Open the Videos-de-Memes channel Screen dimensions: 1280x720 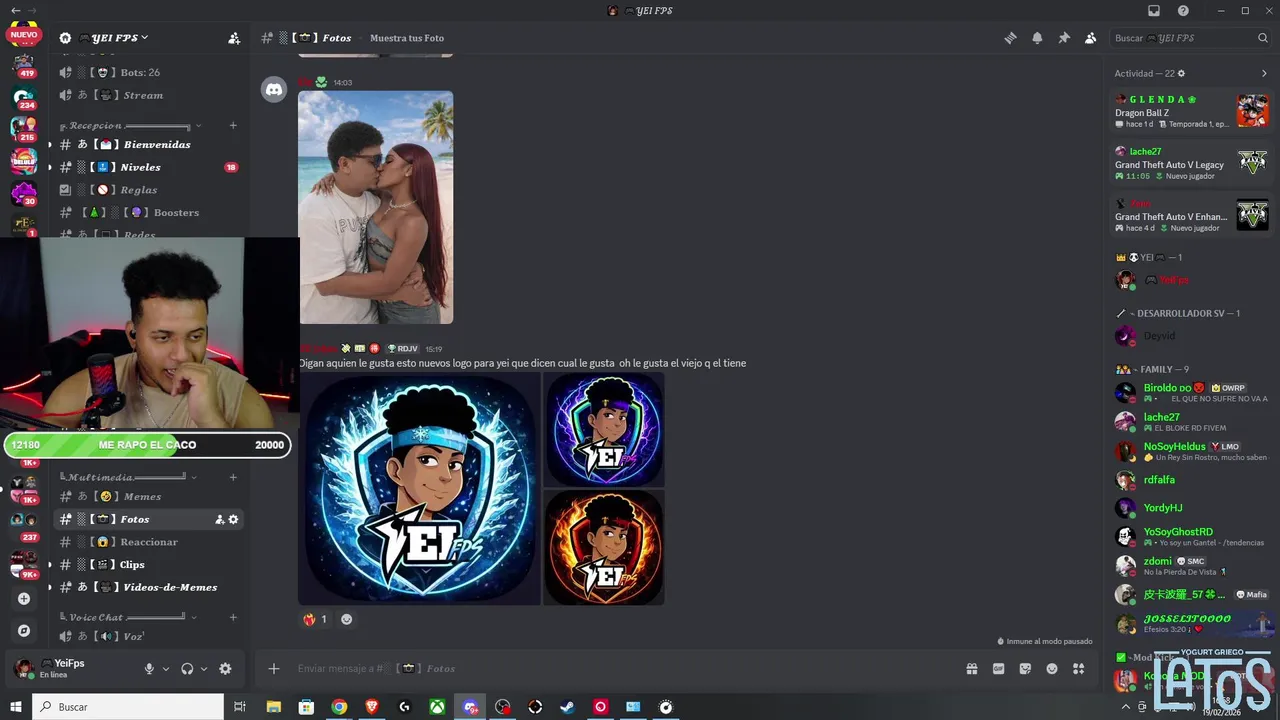tap(150, 587)
